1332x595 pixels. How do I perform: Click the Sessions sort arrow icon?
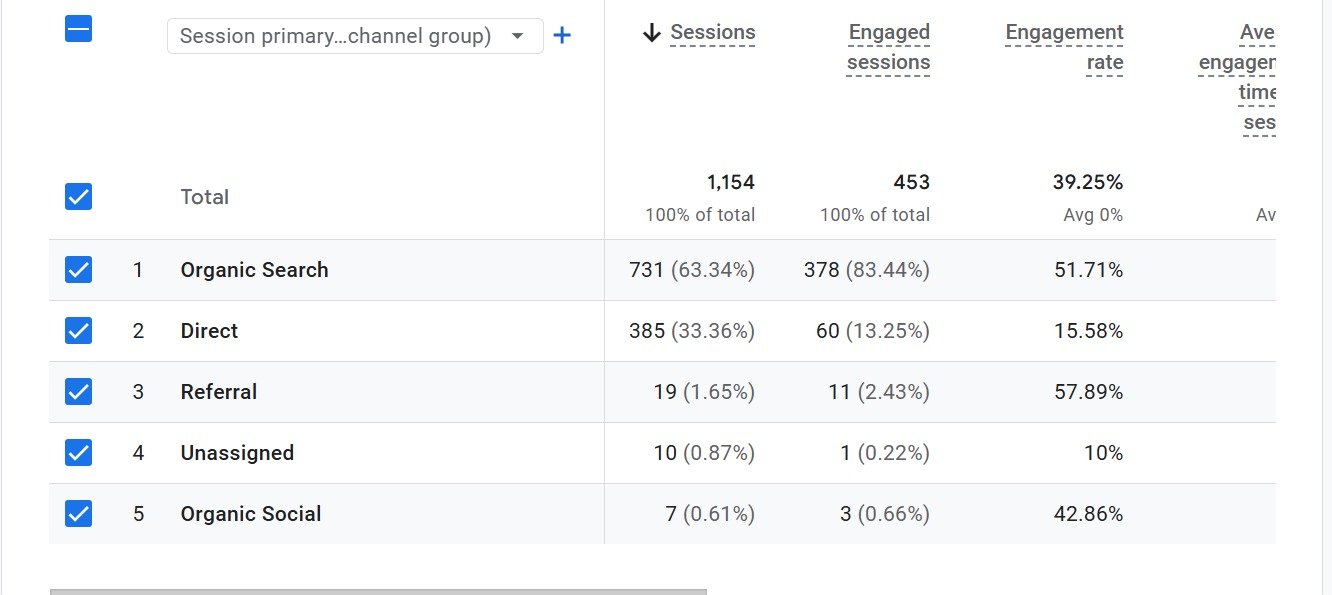coord(652,33)
